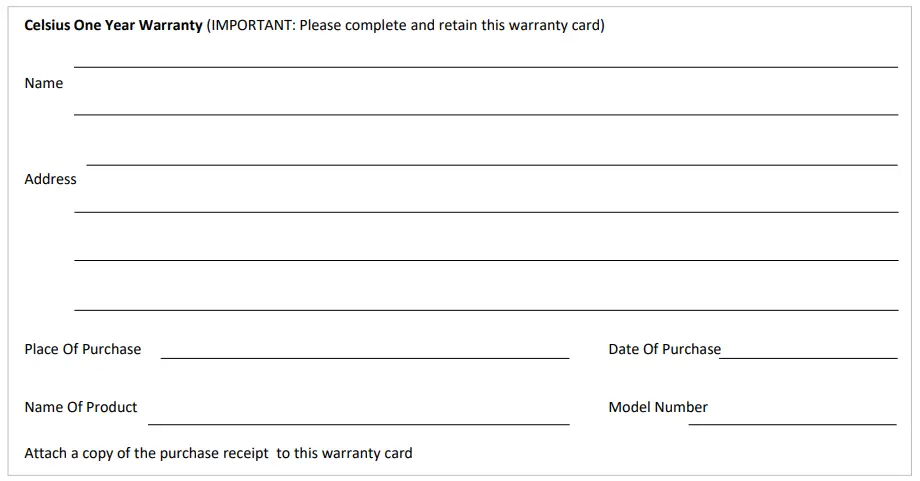This screenshot has width=920, height=481.
Task: Click the "Name Of Product" label
Action: click(x=81, y=408)
